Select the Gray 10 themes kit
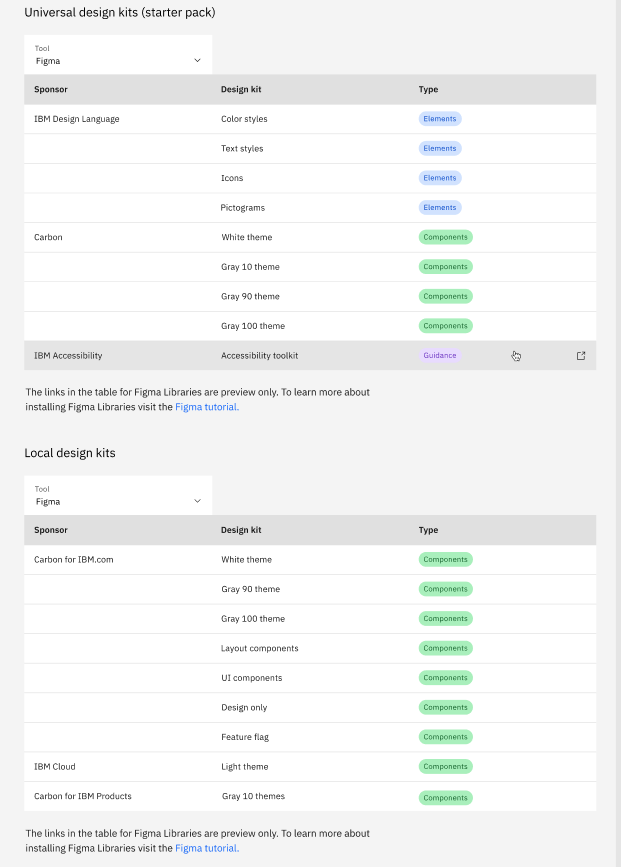The image size is (621, 867). click(253, 797)
